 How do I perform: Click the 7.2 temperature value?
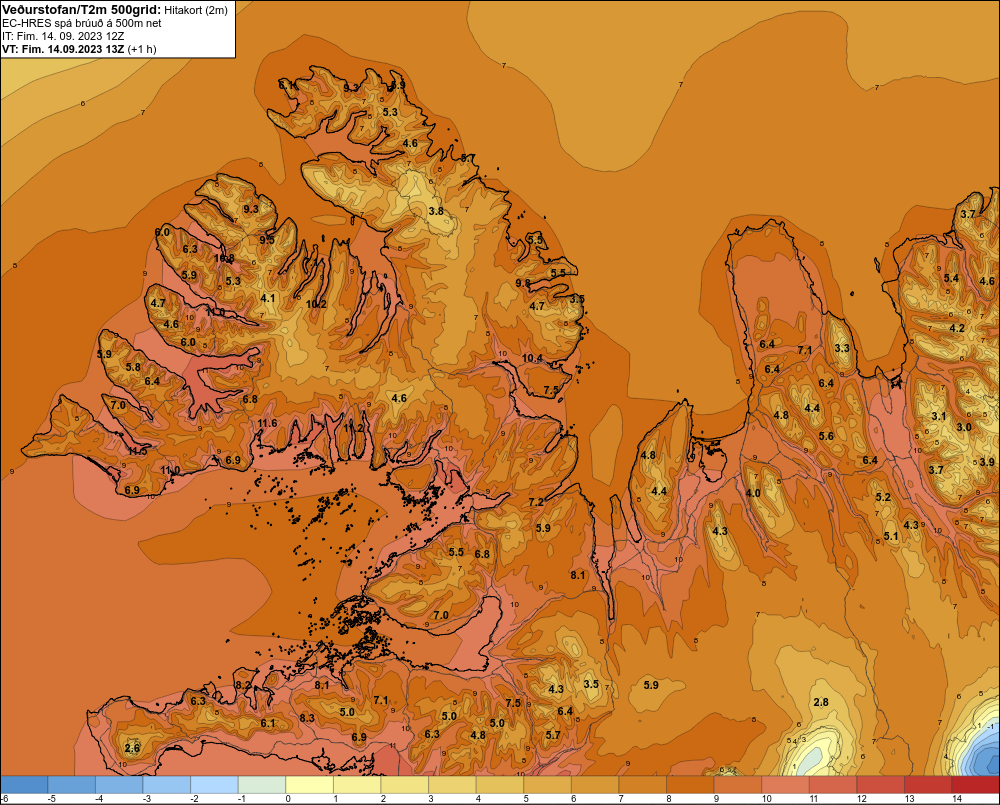tap(536, 502)
